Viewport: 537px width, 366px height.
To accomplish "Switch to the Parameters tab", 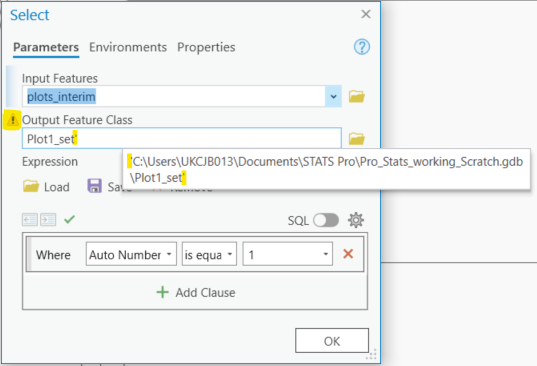I will pos(46,47).
